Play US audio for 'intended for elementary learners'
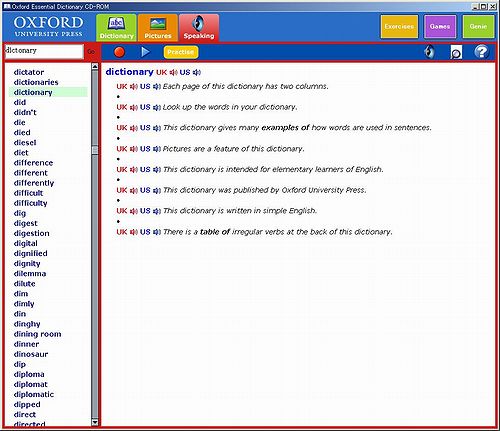The height and width of the screenshot is (431, 500). [x=157, y=170]
